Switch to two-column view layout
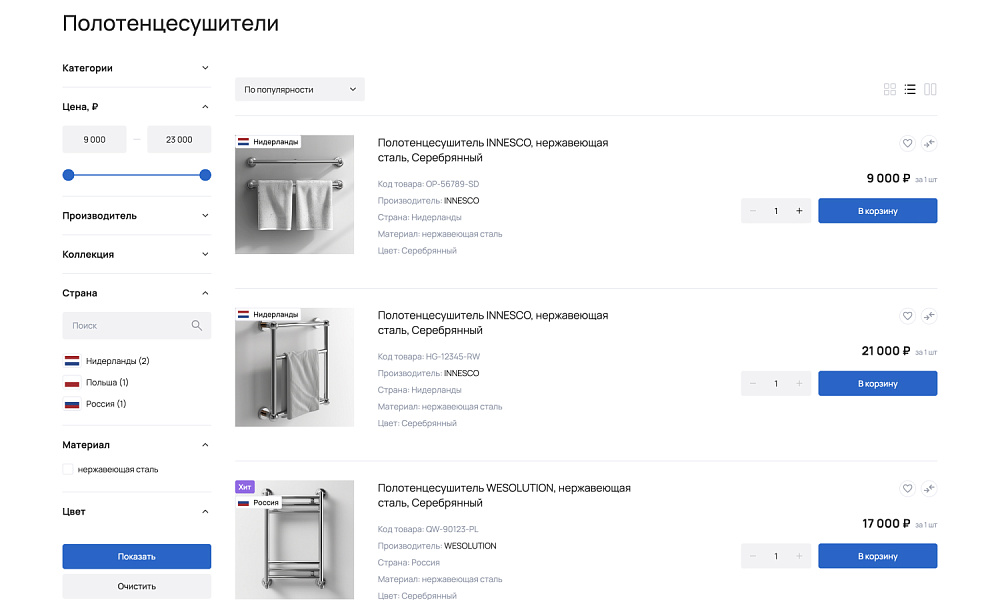 (x=930, y=89)
